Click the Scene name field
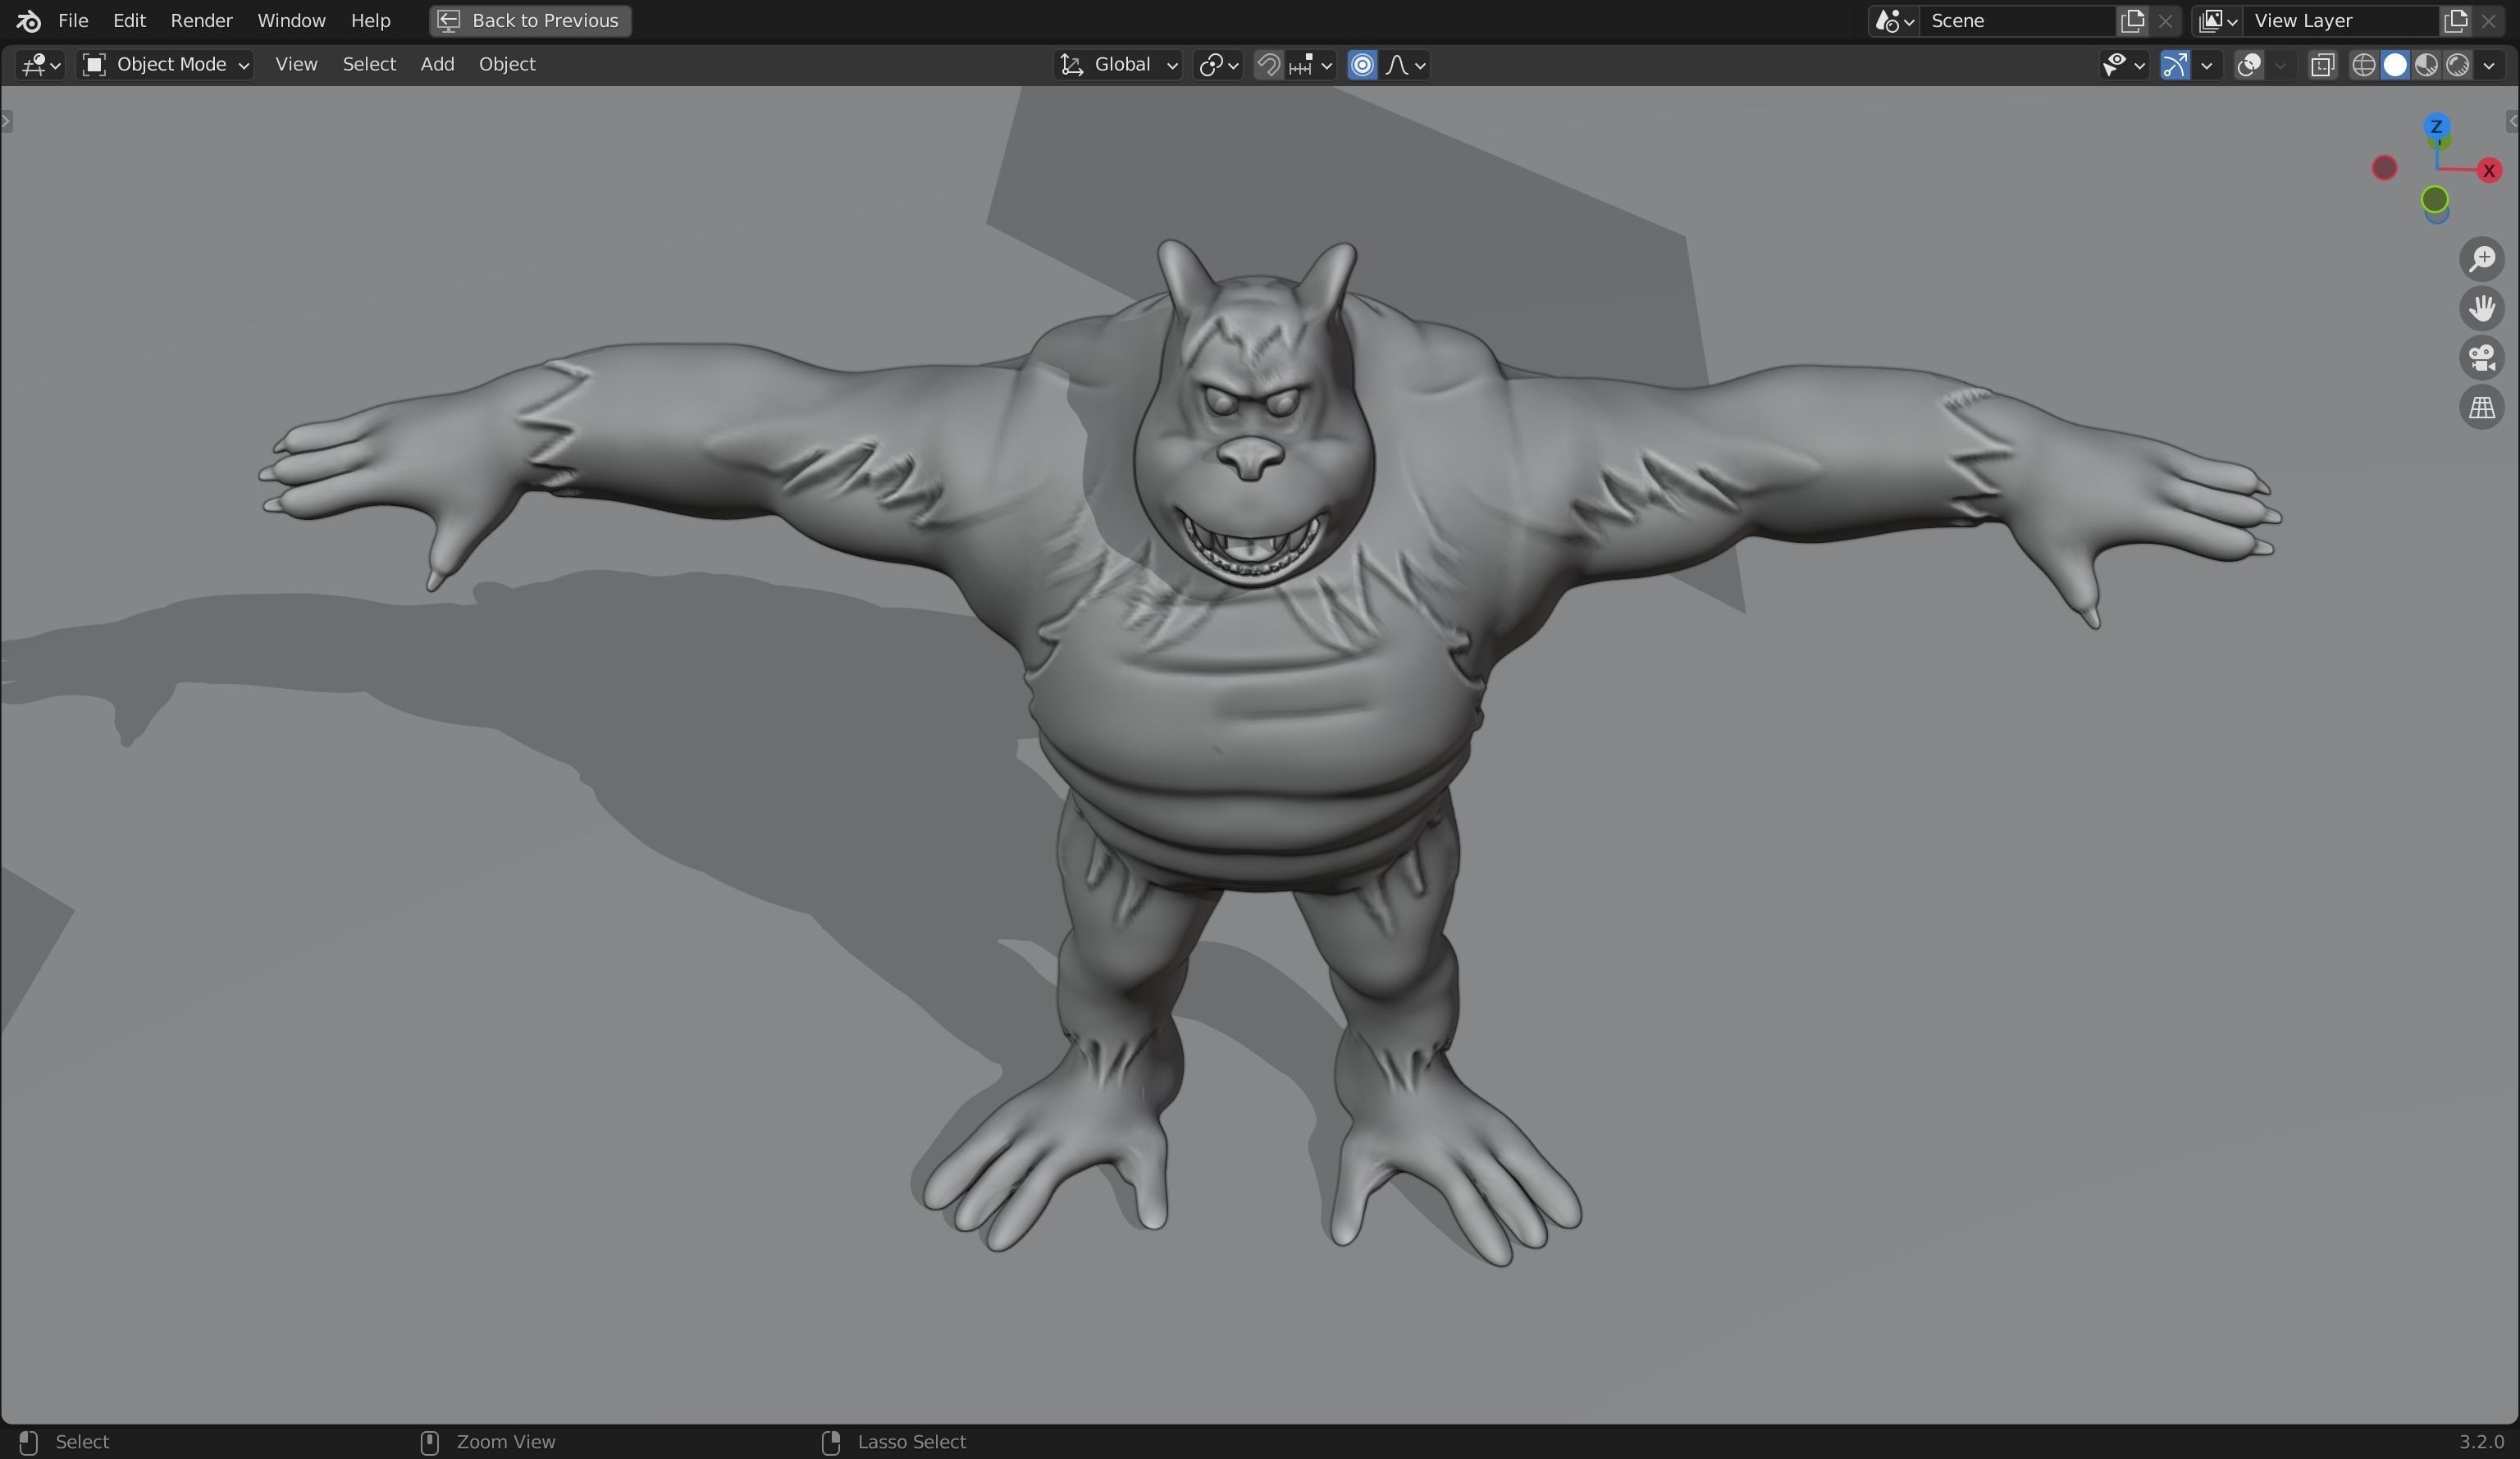The image size is (2520, 1459). click(x=2016, y=20)
